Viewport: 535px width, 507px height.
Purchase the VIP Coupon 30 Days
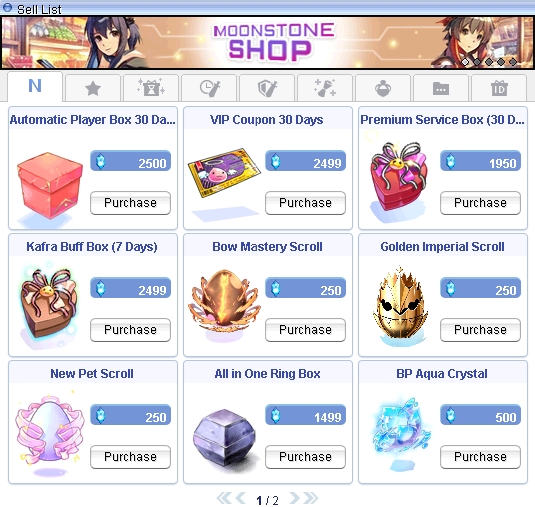(x=305, y=203)
